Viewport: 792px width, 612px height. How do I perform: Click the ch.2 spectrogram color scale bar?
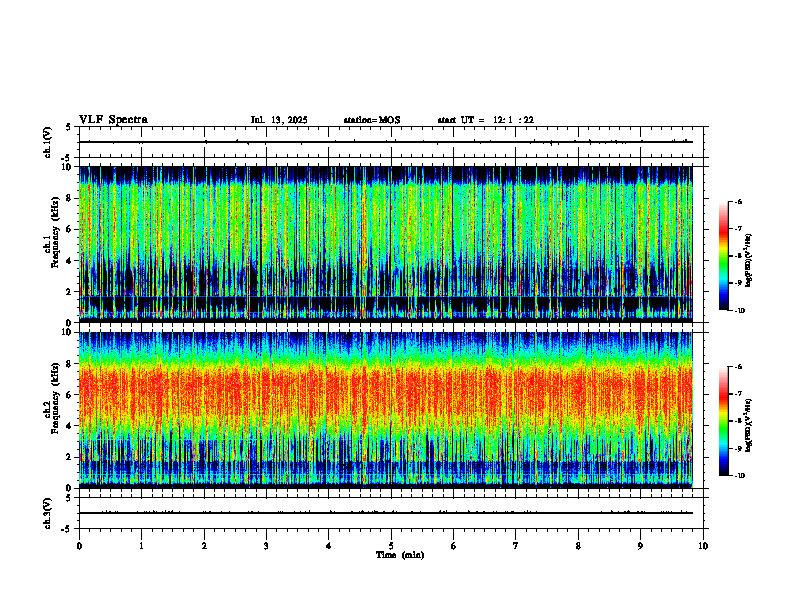[x=723, y=421]
